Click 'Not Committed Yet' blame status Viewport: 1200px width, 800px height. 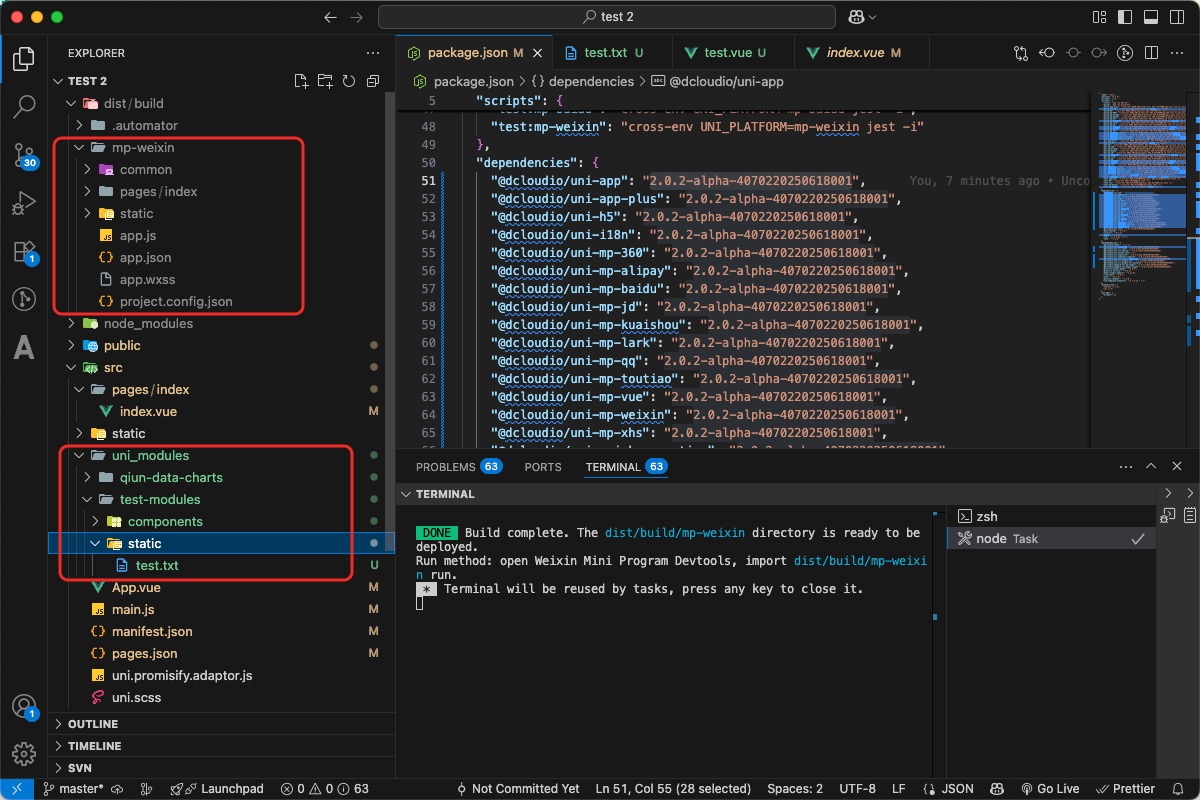[517, 789]
